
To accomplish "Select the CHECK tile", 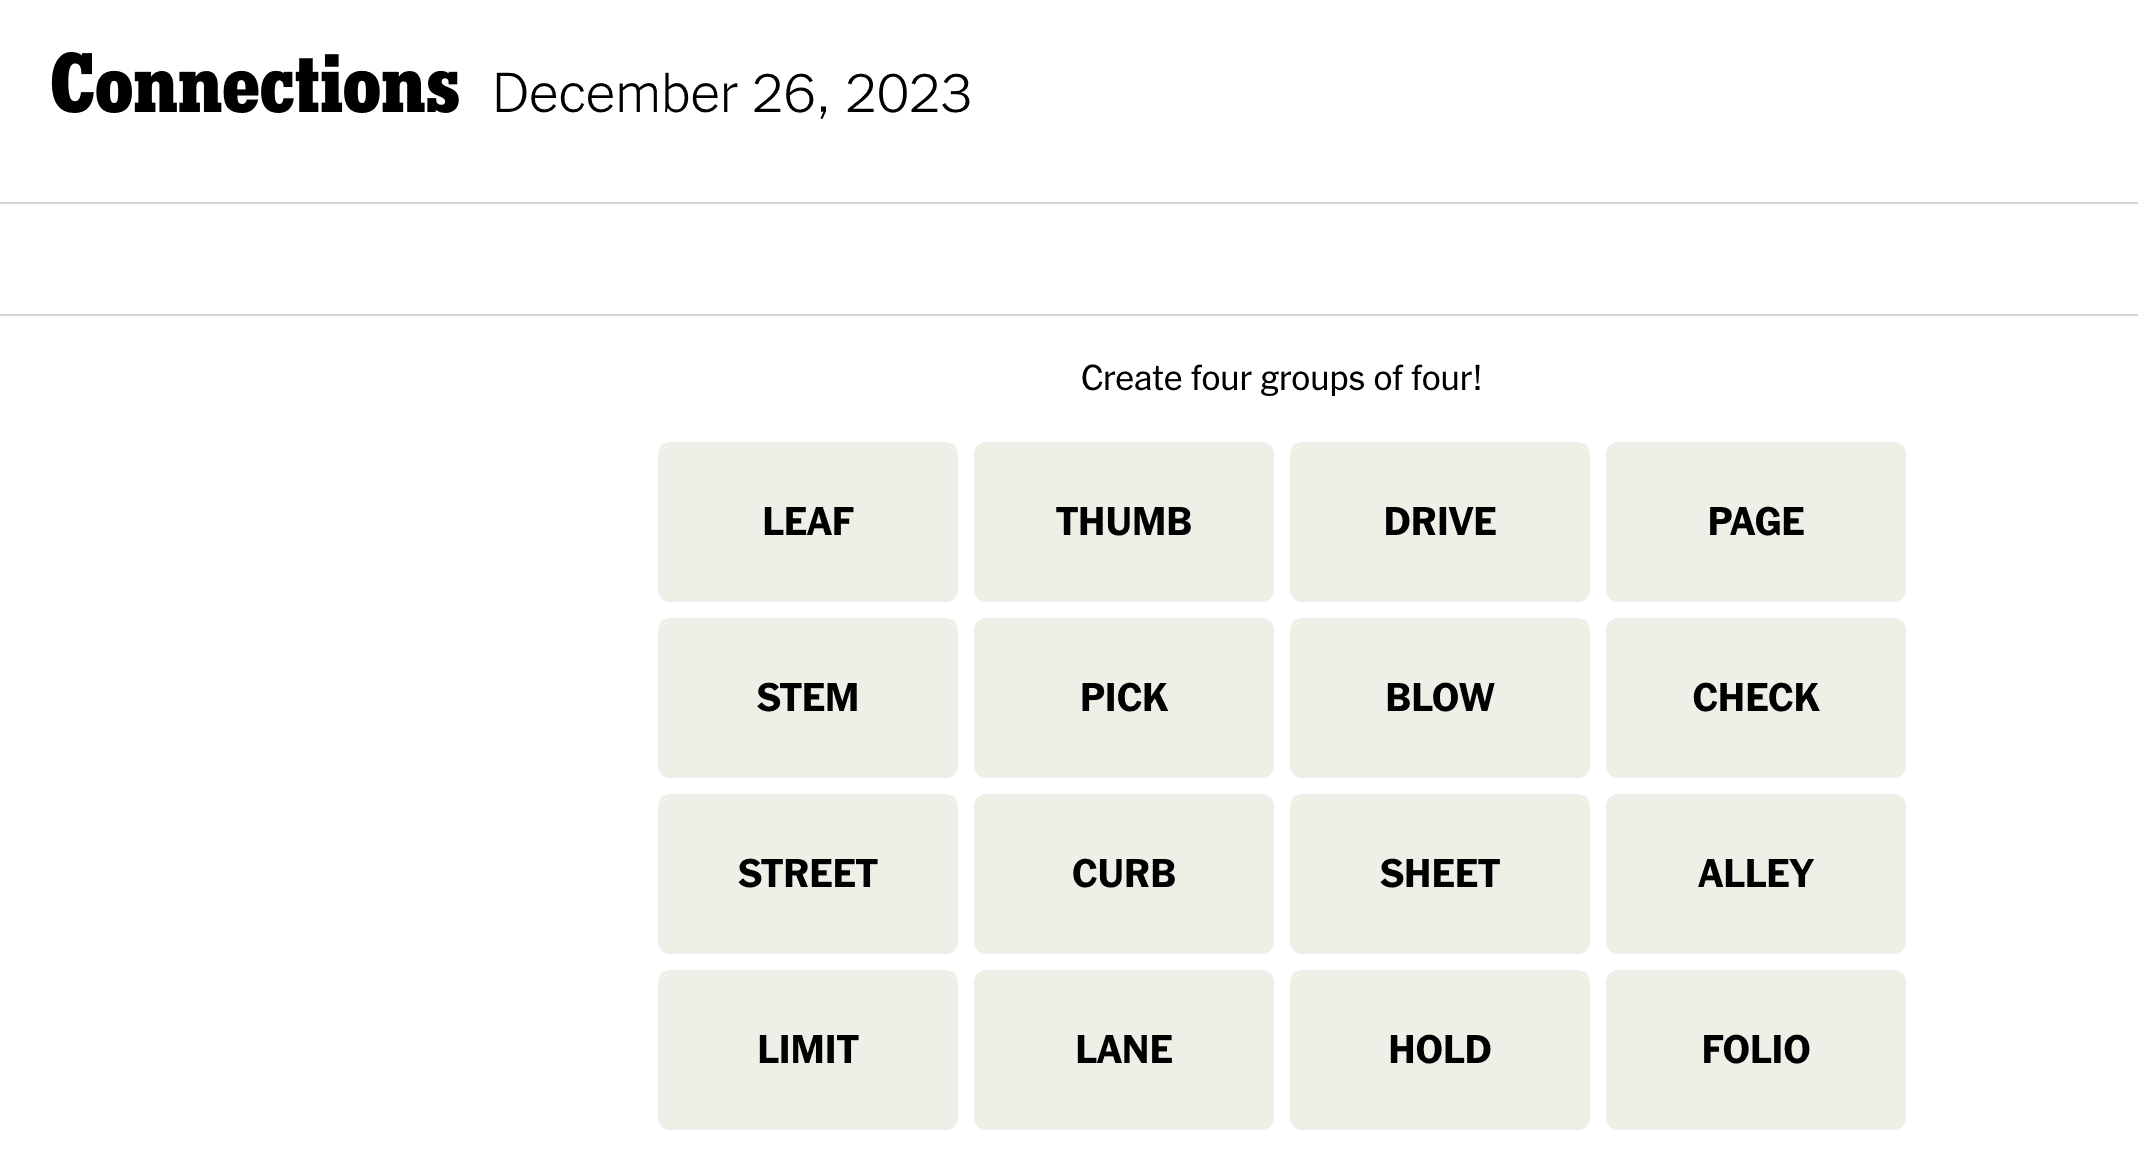I will pos(1755,698).
